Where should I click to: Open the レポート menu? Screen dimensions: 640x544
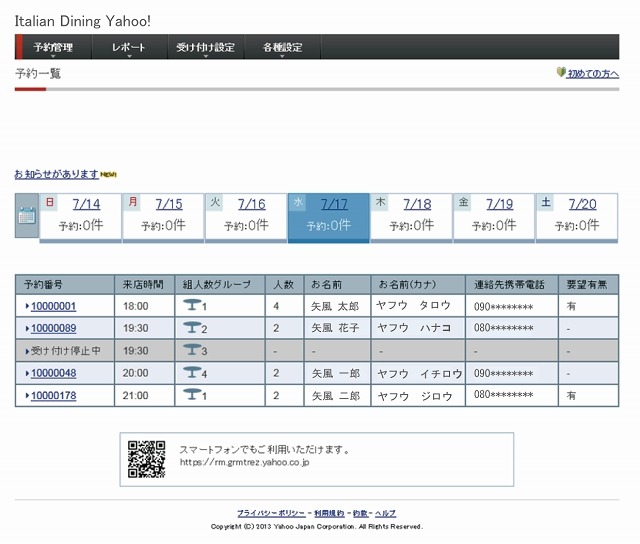[129, 47]
